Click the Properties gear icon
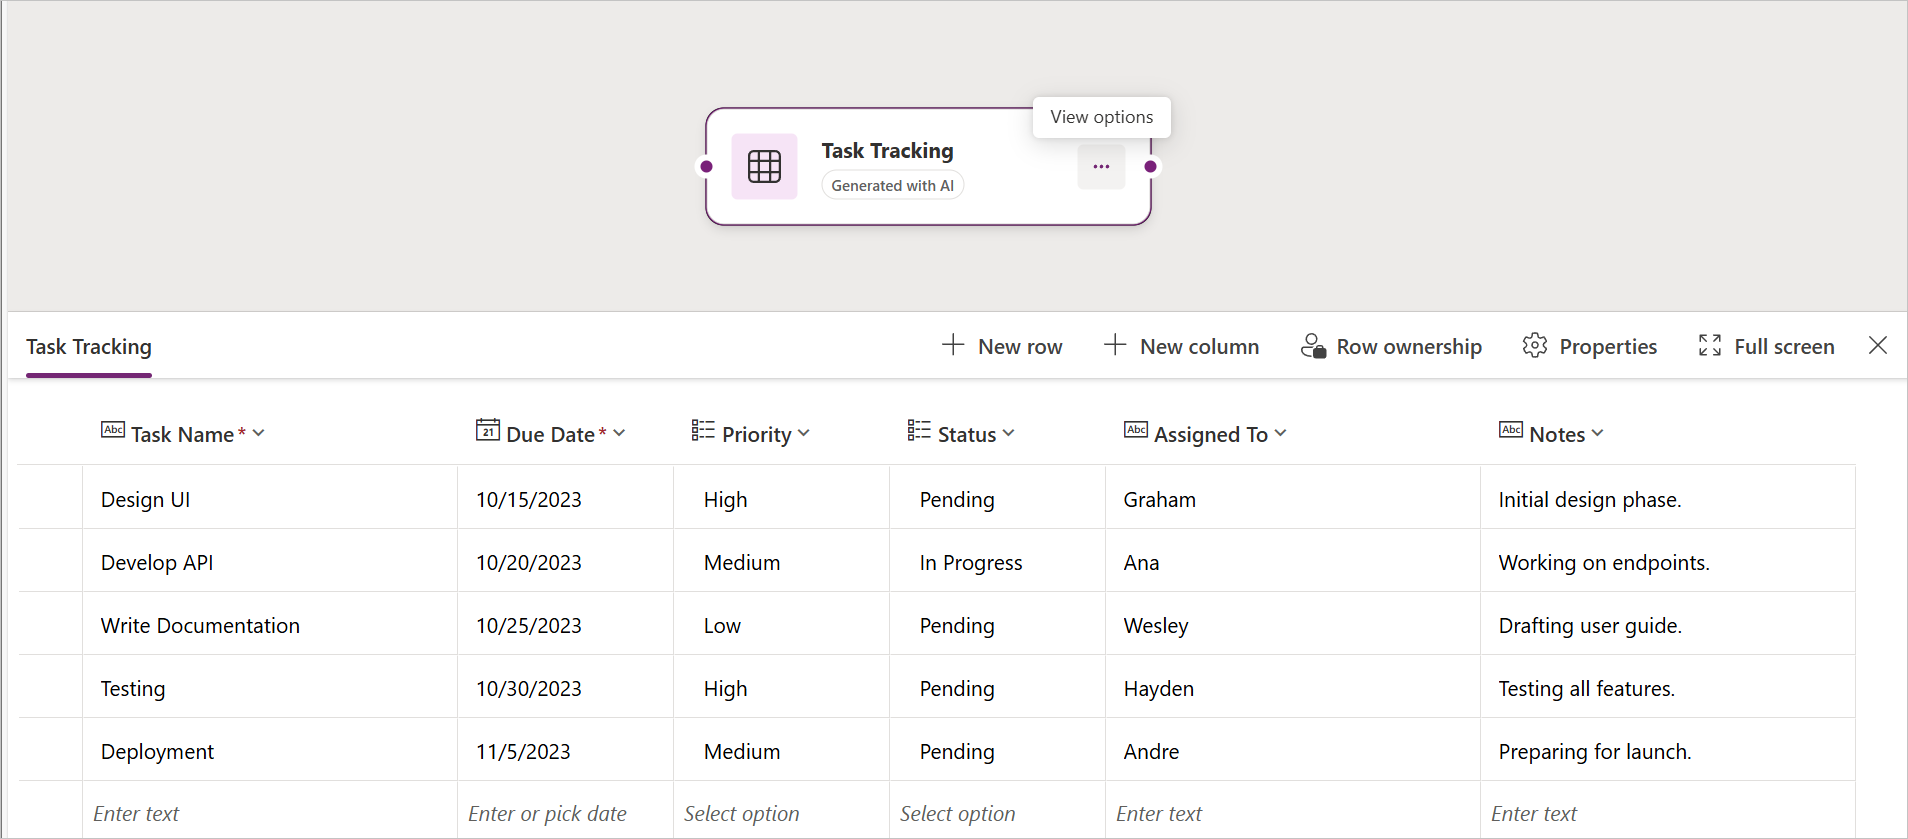 tap(1535, 346)
